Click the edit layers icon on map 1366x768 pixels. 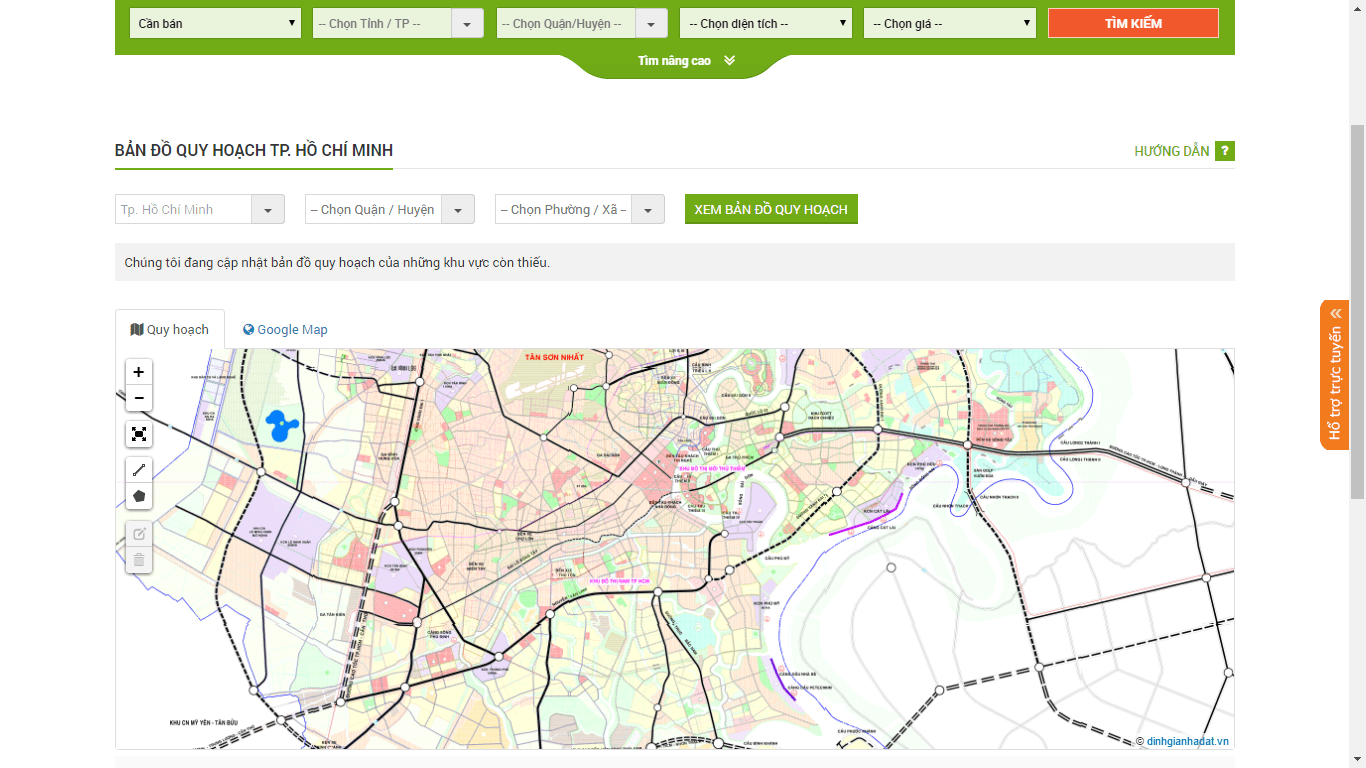139,534
